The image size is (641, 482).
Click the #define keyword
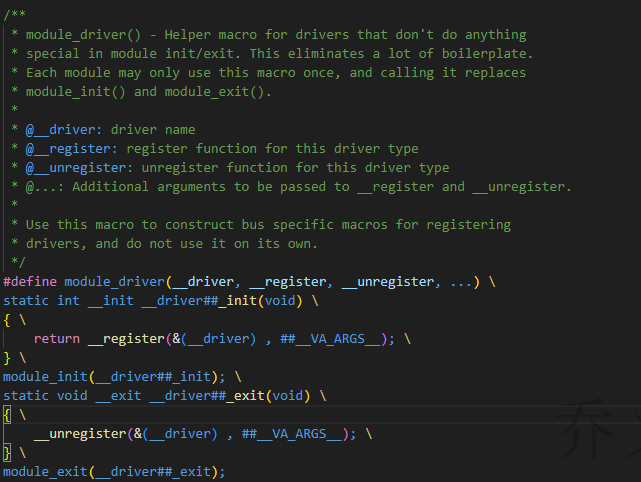coord(30,281)
